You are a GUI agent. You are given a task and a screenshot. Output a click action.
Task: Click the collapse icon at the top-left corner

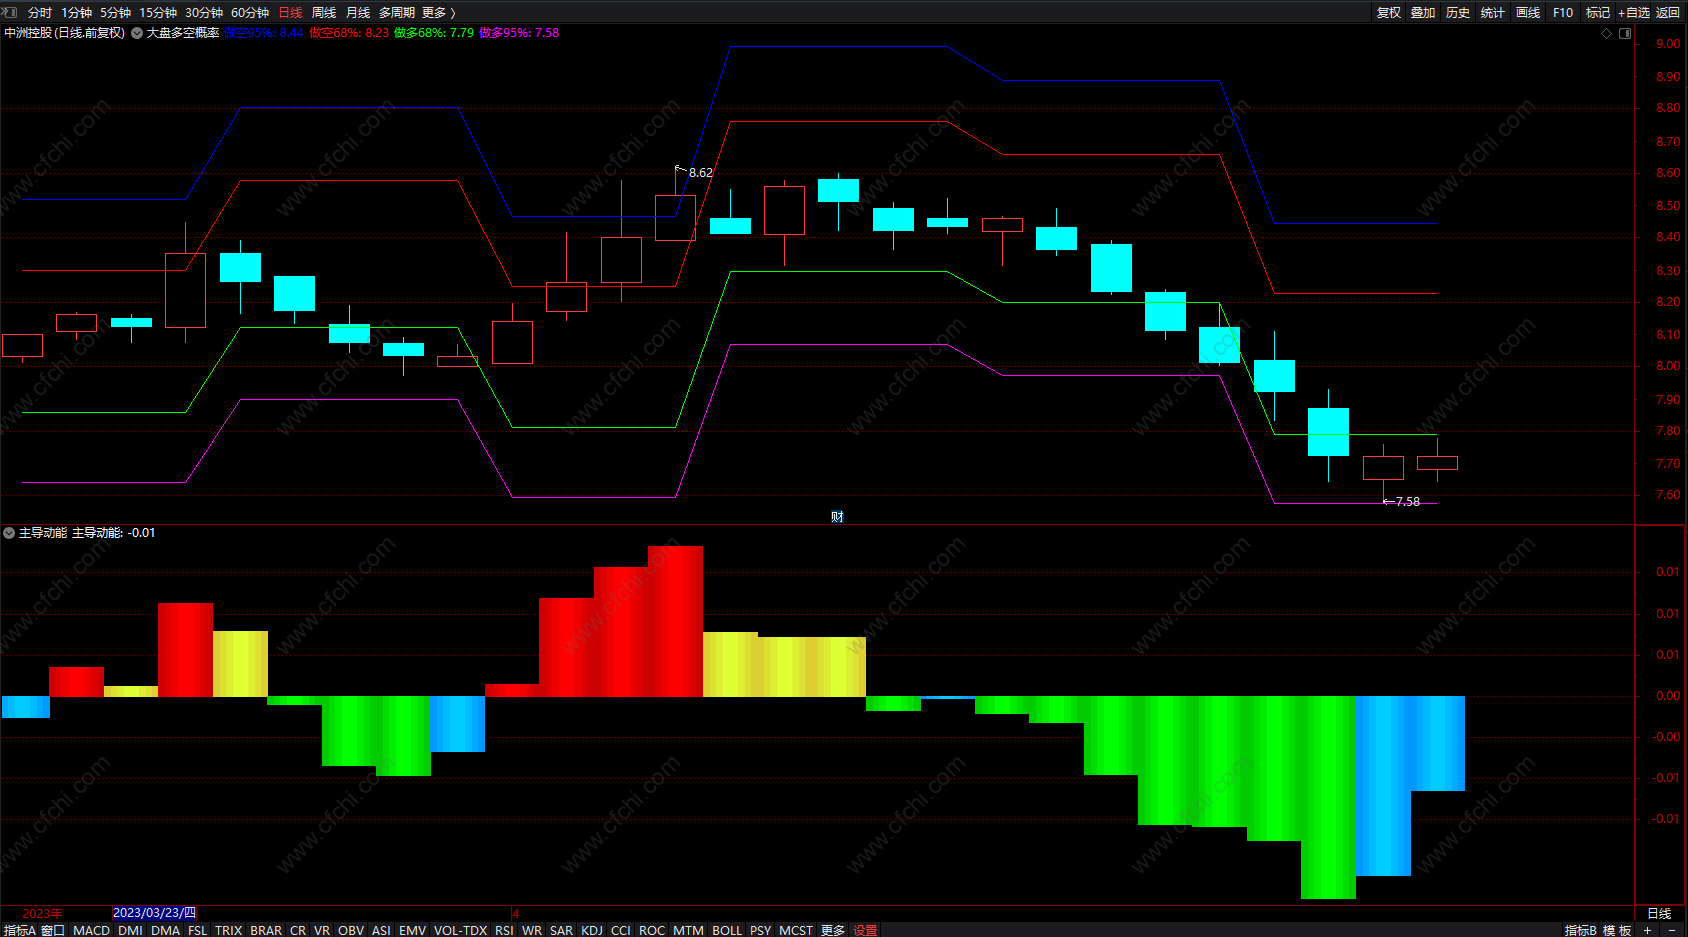[x=9, y=12]
